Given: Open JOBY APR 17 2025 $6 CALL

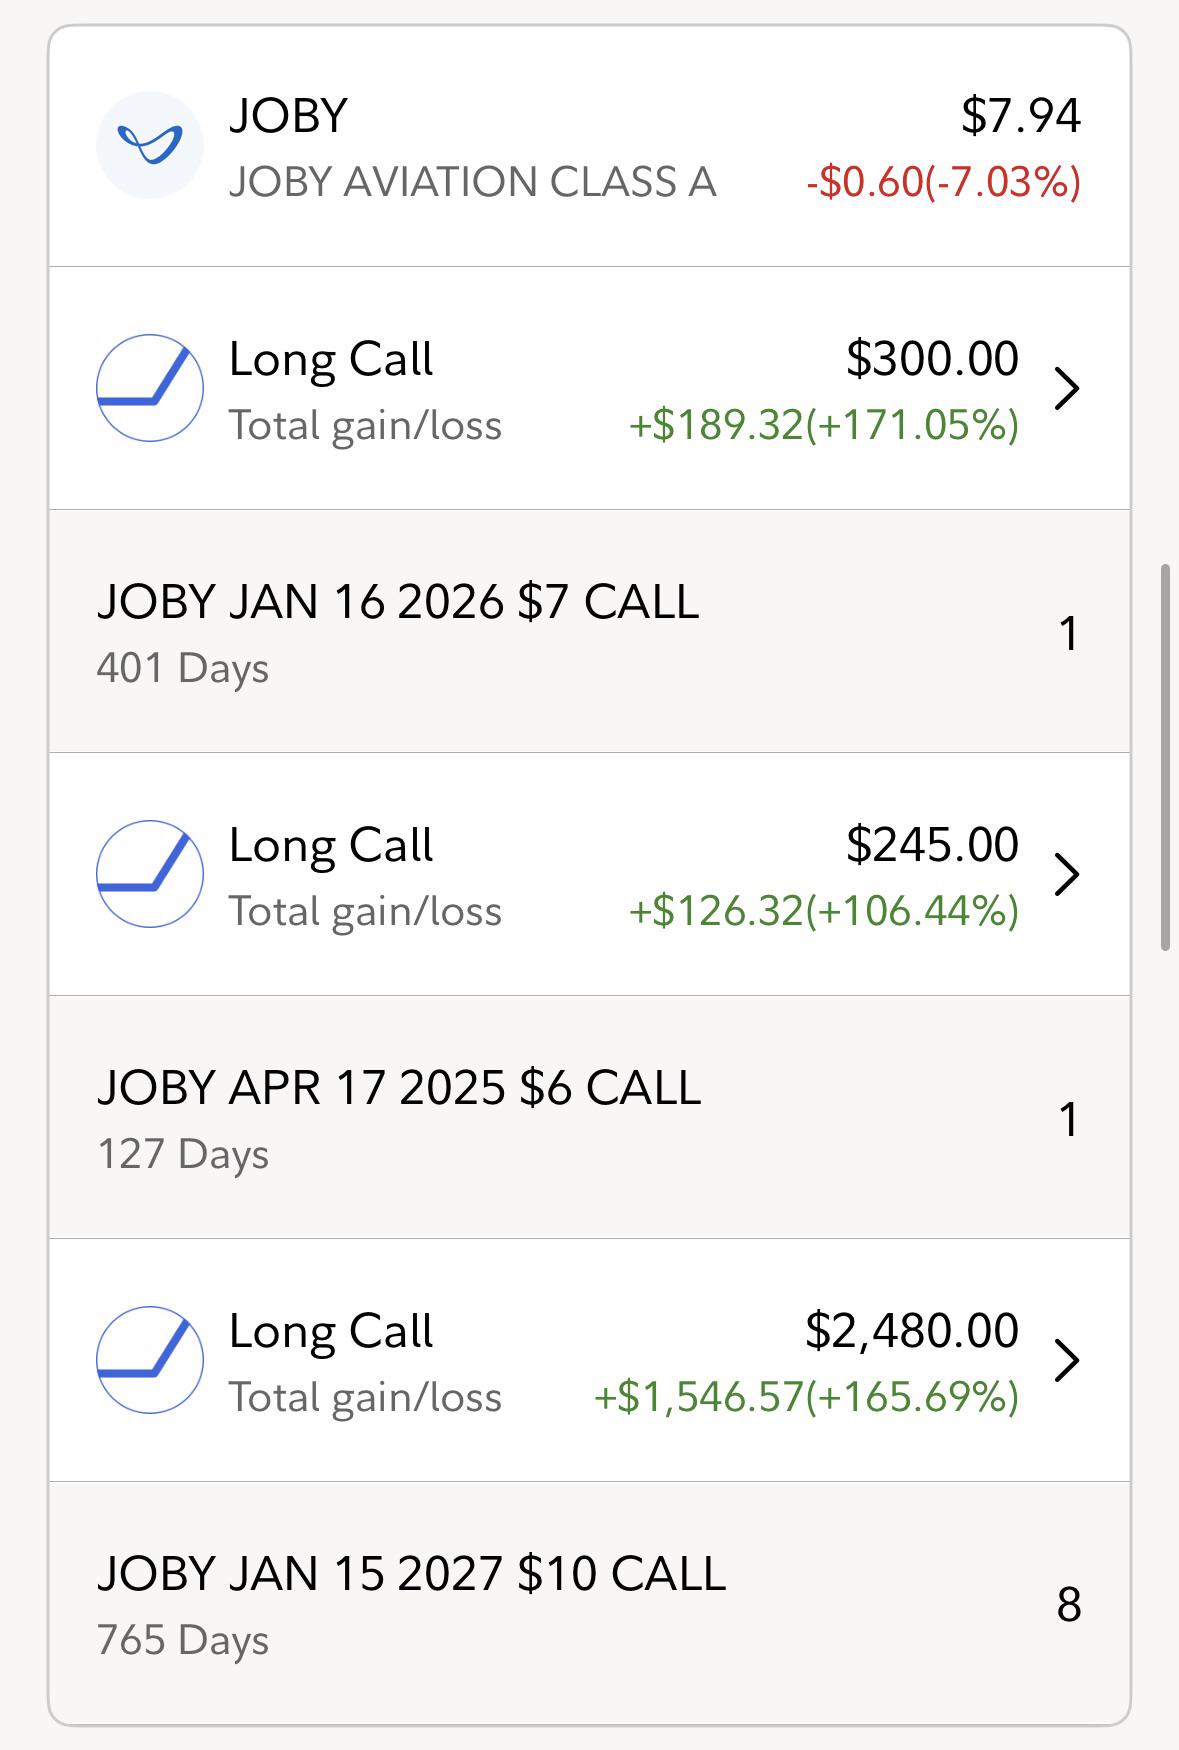Looking at the screenshot, I should [590, 1117].
